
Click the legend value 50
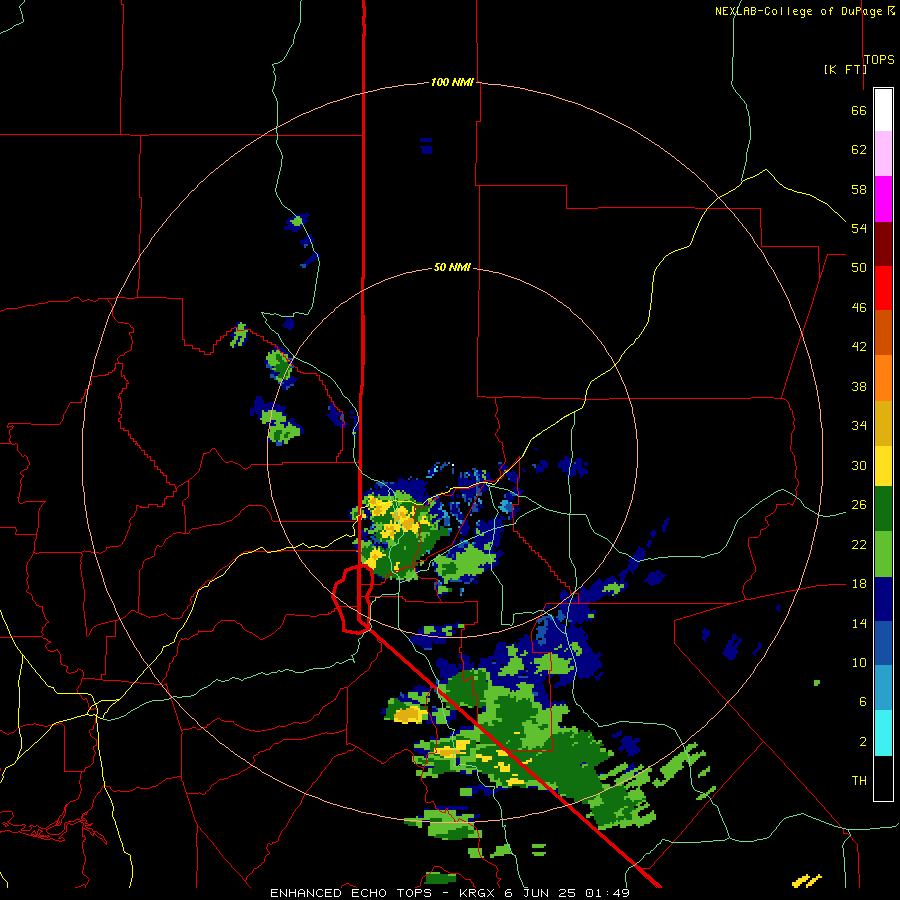point(859,268)
